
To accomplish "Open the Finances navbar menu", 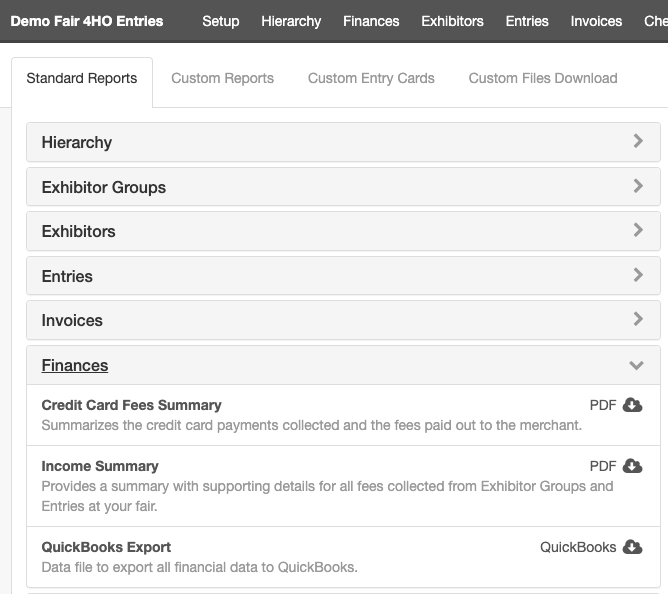I will click(371, 21).
